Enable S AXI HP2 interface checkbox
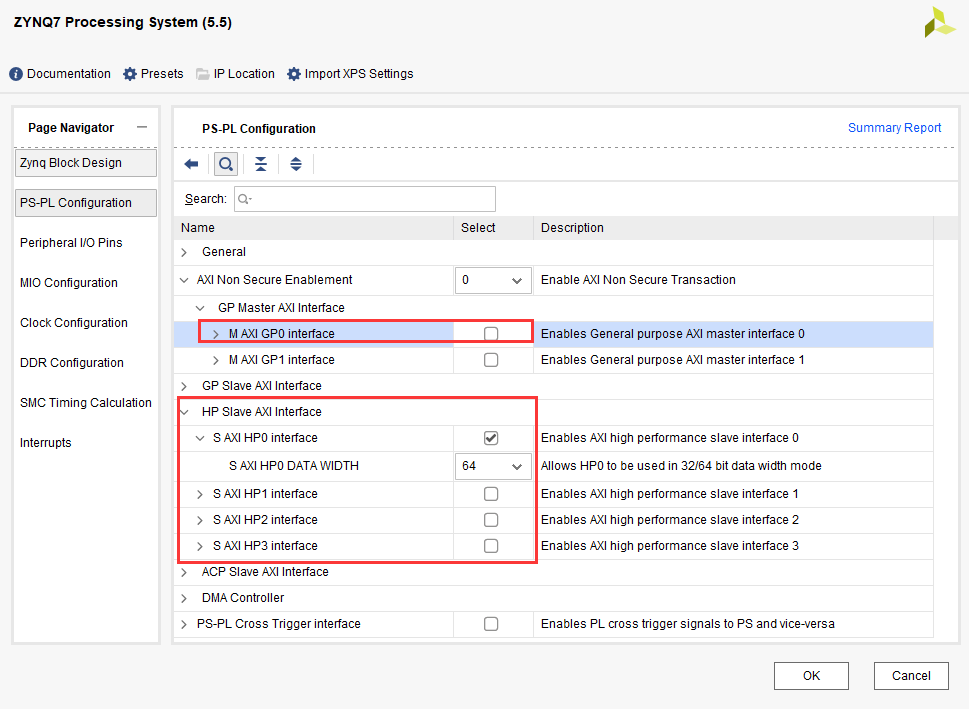The image size is (969, 709). click(x=491, y=520)
